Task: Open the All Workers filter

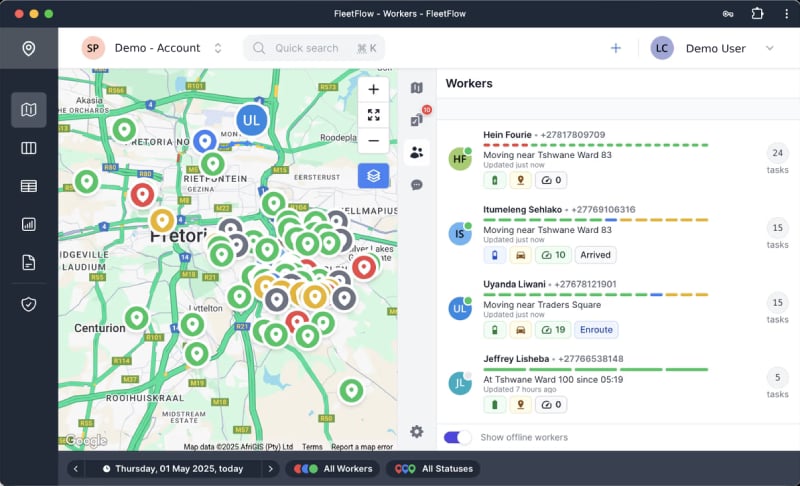Action: click(333, 469)
